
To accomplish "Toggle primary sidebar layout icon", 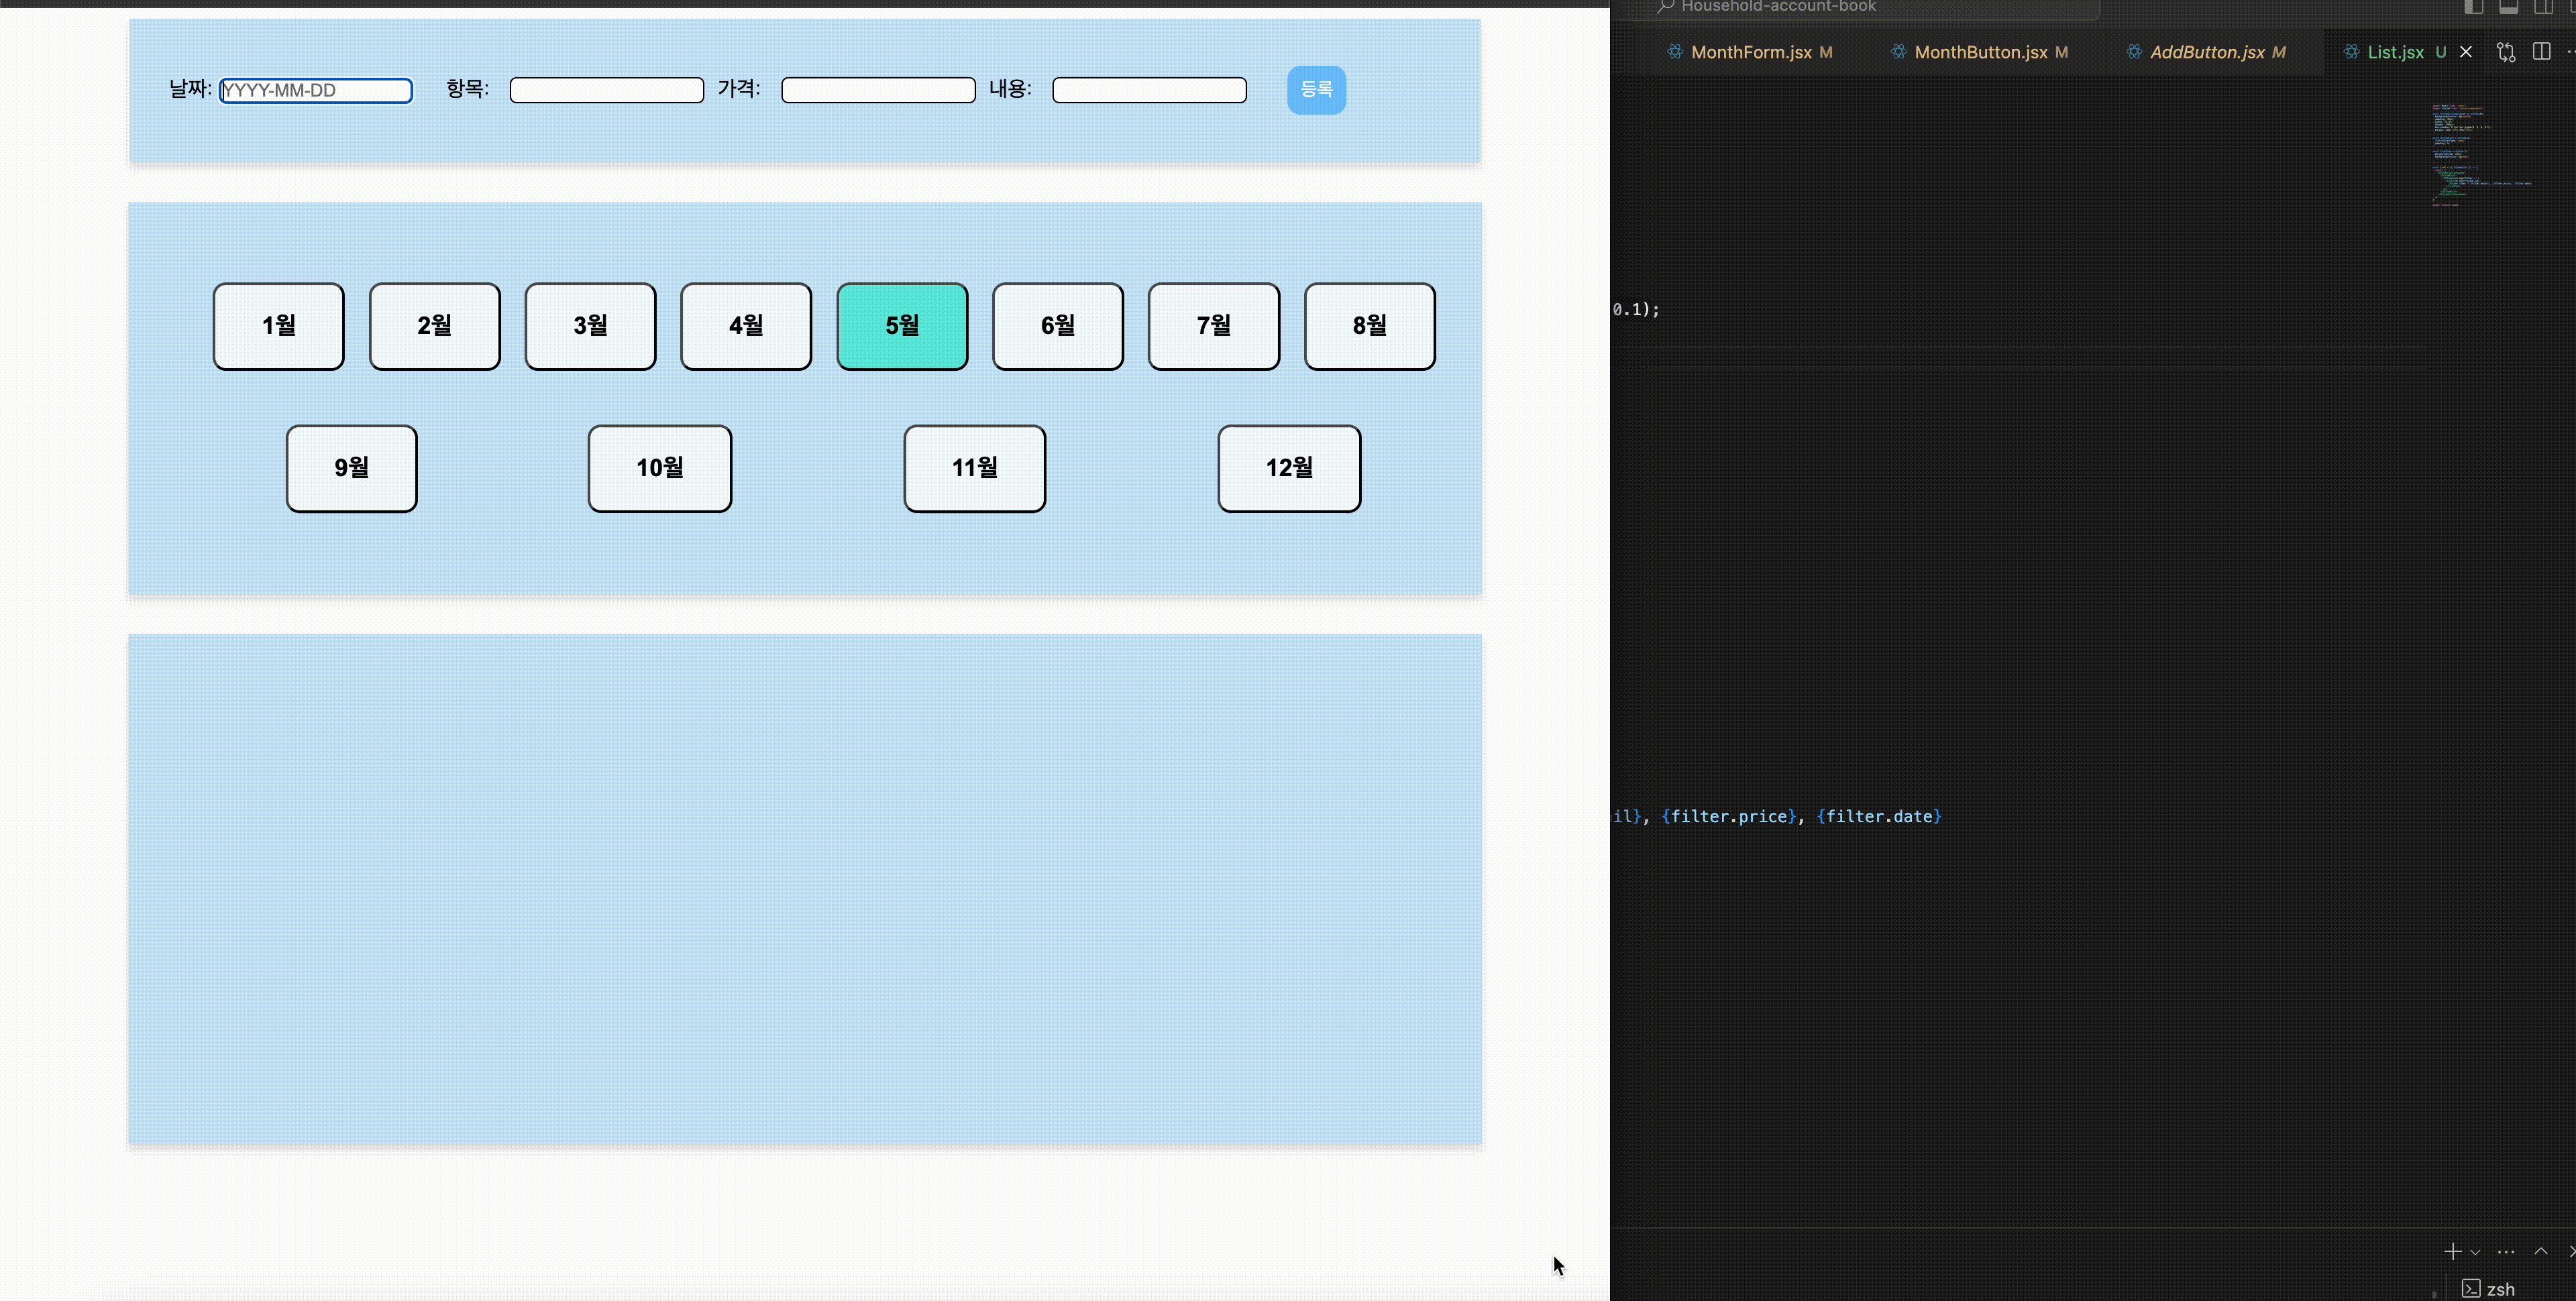I will point(2473,7).
